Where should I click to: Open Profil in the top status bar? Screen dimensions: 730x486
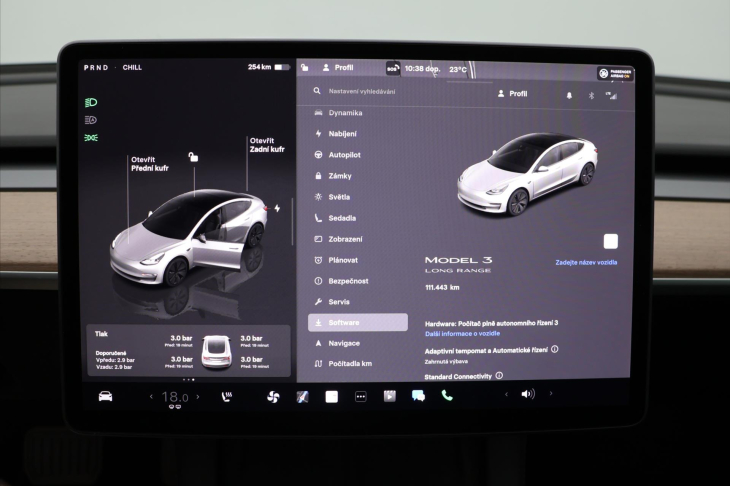[338, 68]
